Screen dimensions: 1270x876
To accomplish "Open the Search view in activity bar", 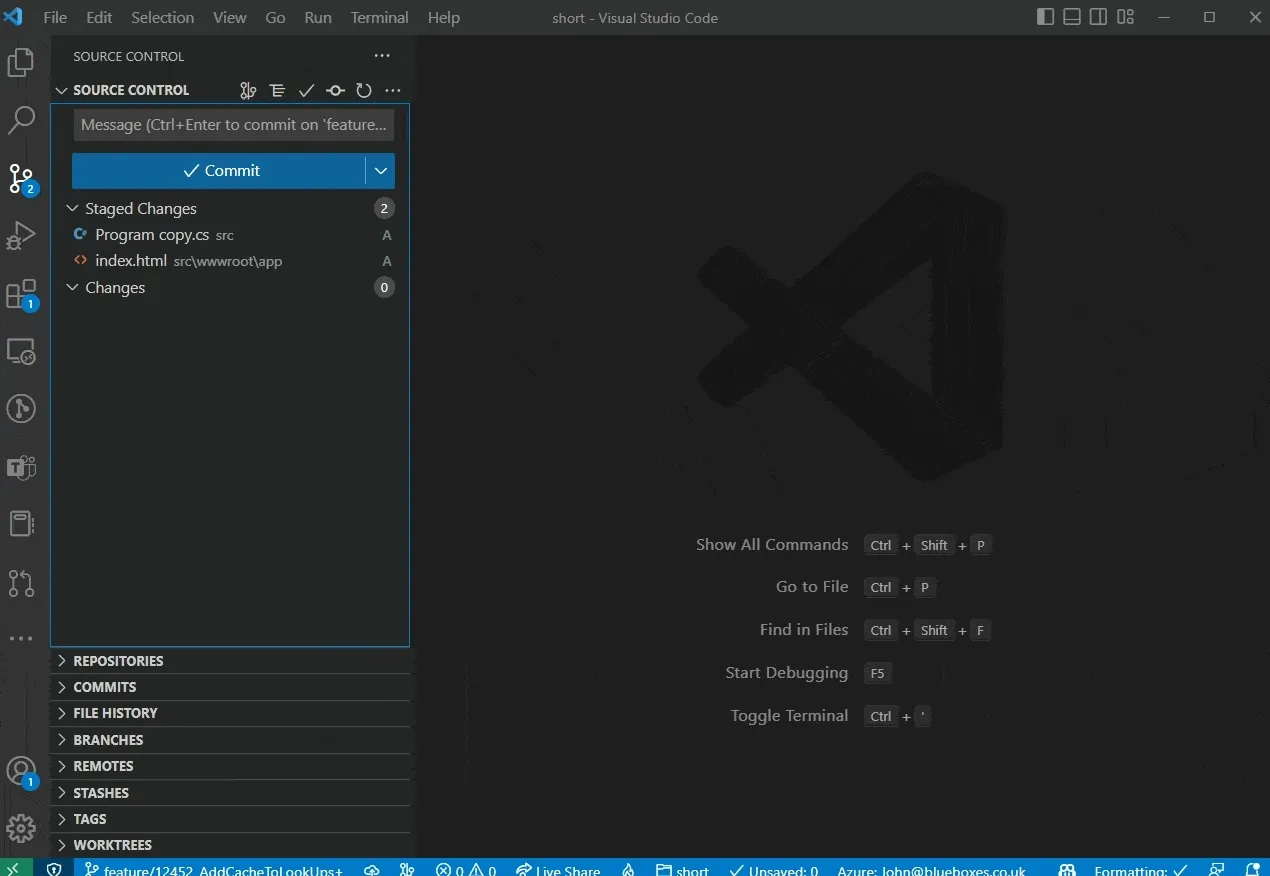I will (21, 121).
